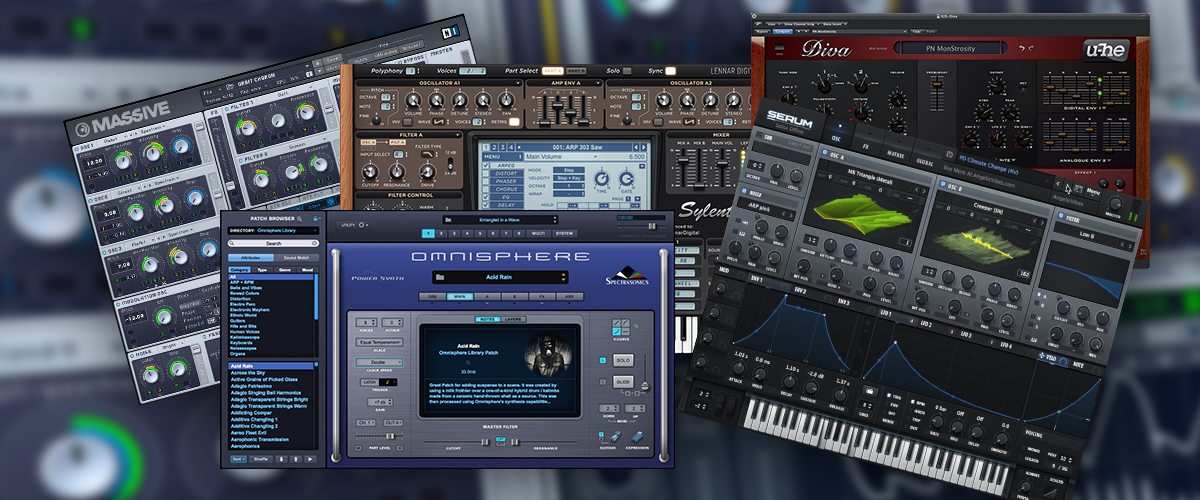The image size is (1200, 500).
Task: Open the Equal Temperament scale dropdown
Action: click(x=379, y=342)
